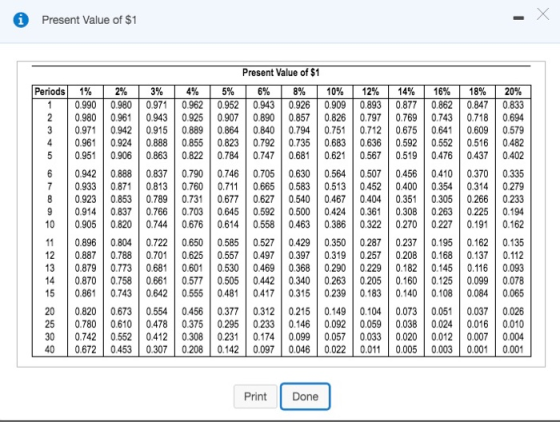Image resolution: width=560 pixels, height=422 pixels.
Task: Click the Done button
Action: (x=305, y=396)
